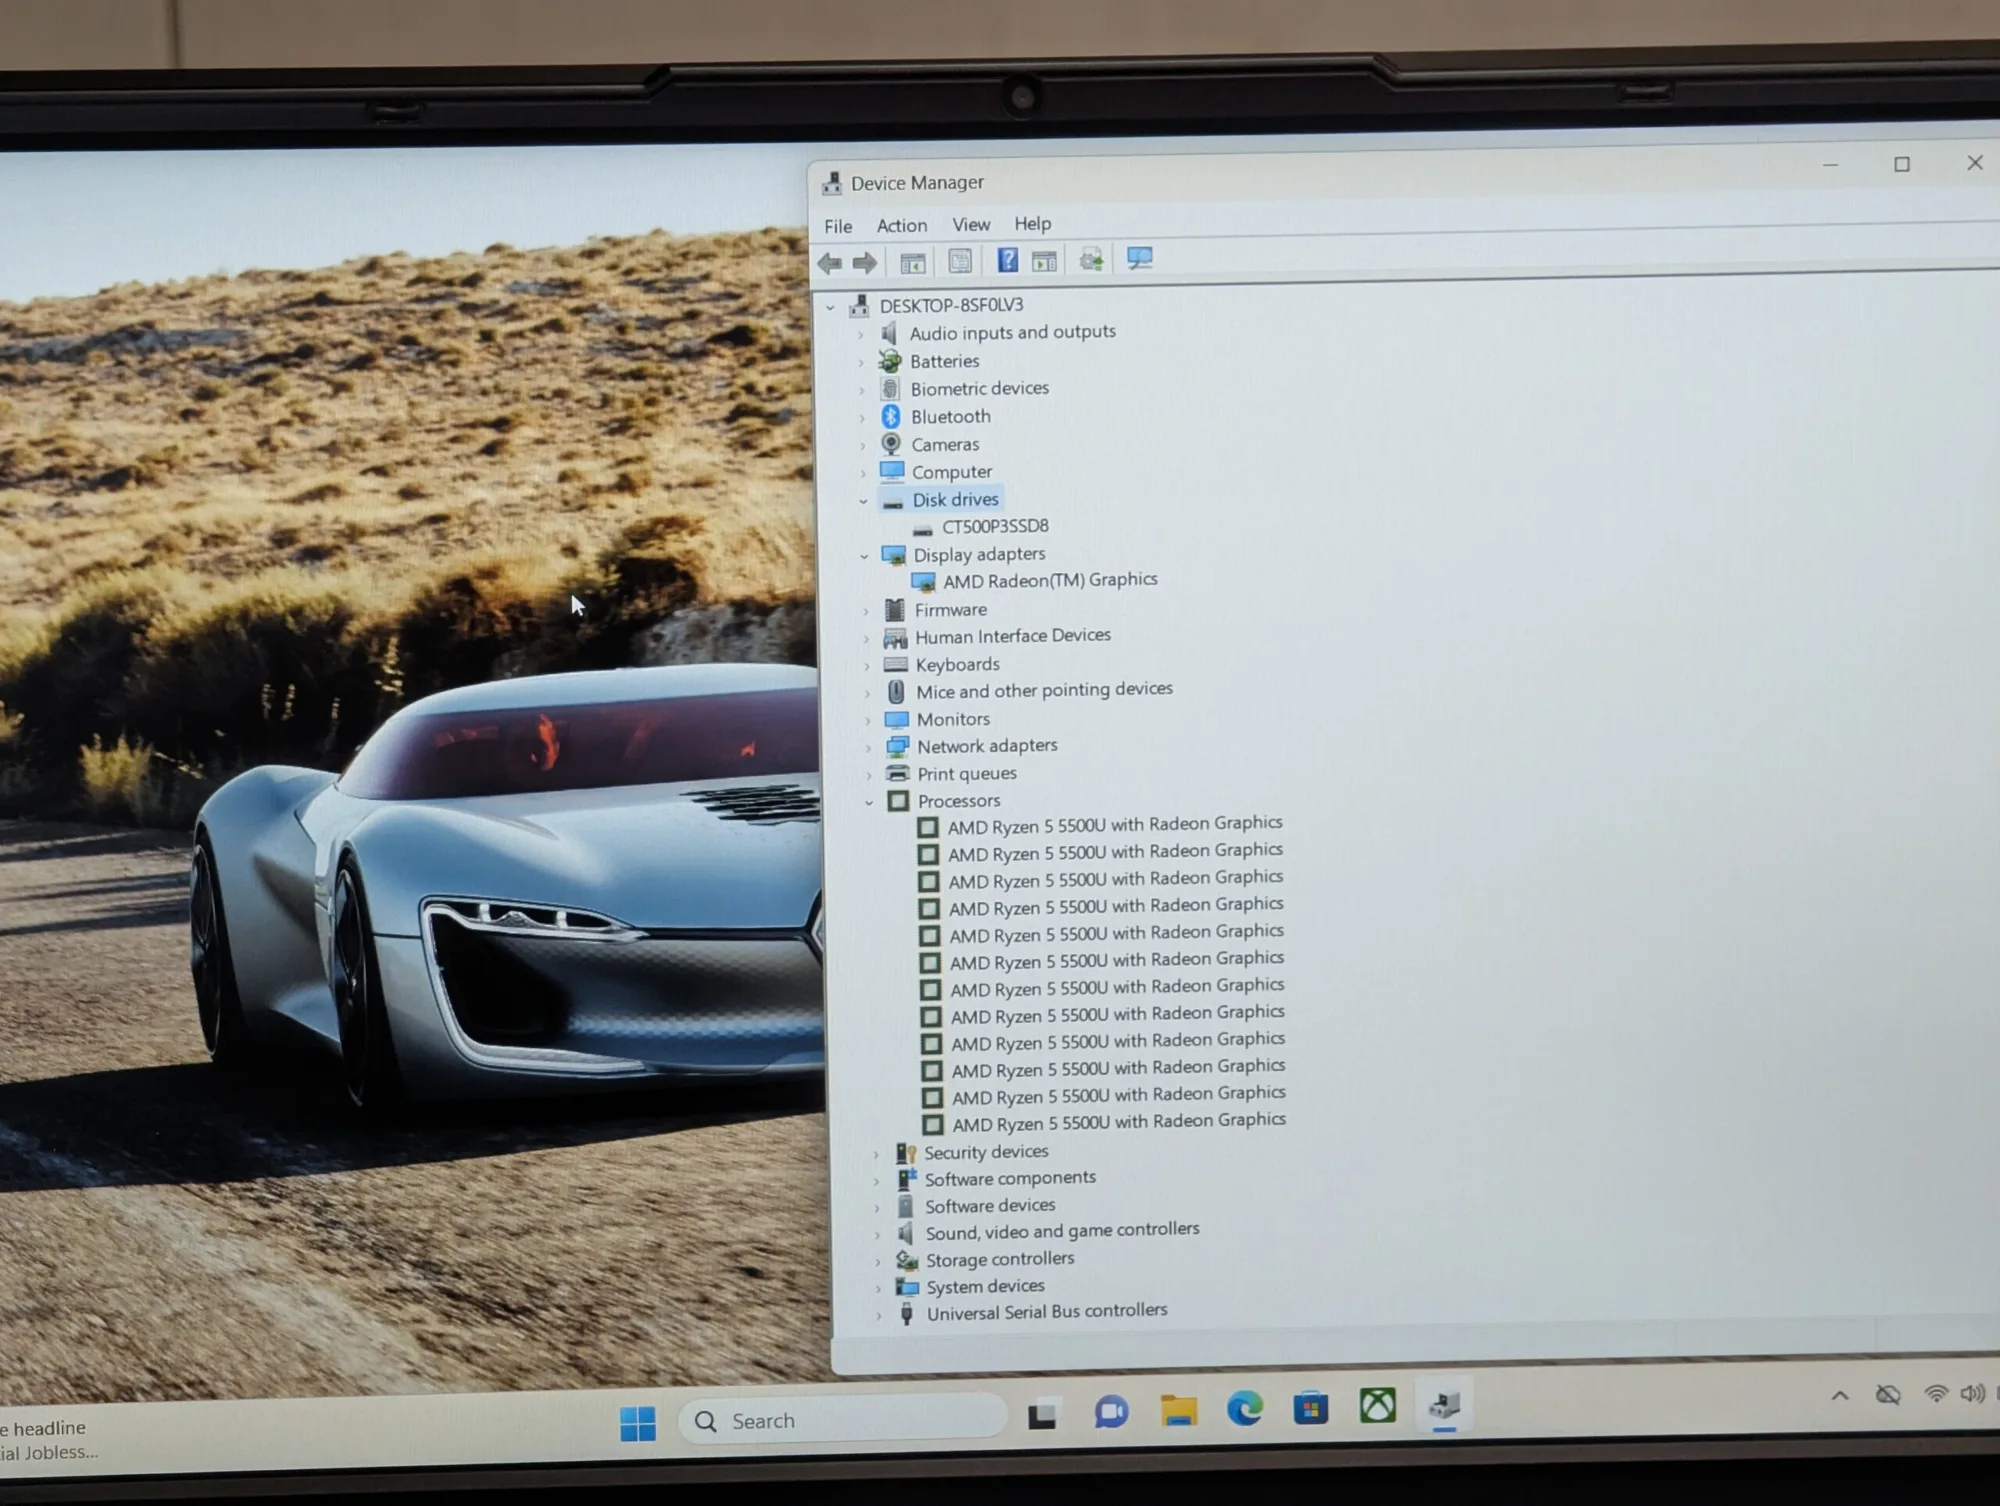Expand Audio inputs and outputs category
Image resolution: width=2000 pixels, height=1506 pixels.
pyautogui.click(x=861, y=335)
